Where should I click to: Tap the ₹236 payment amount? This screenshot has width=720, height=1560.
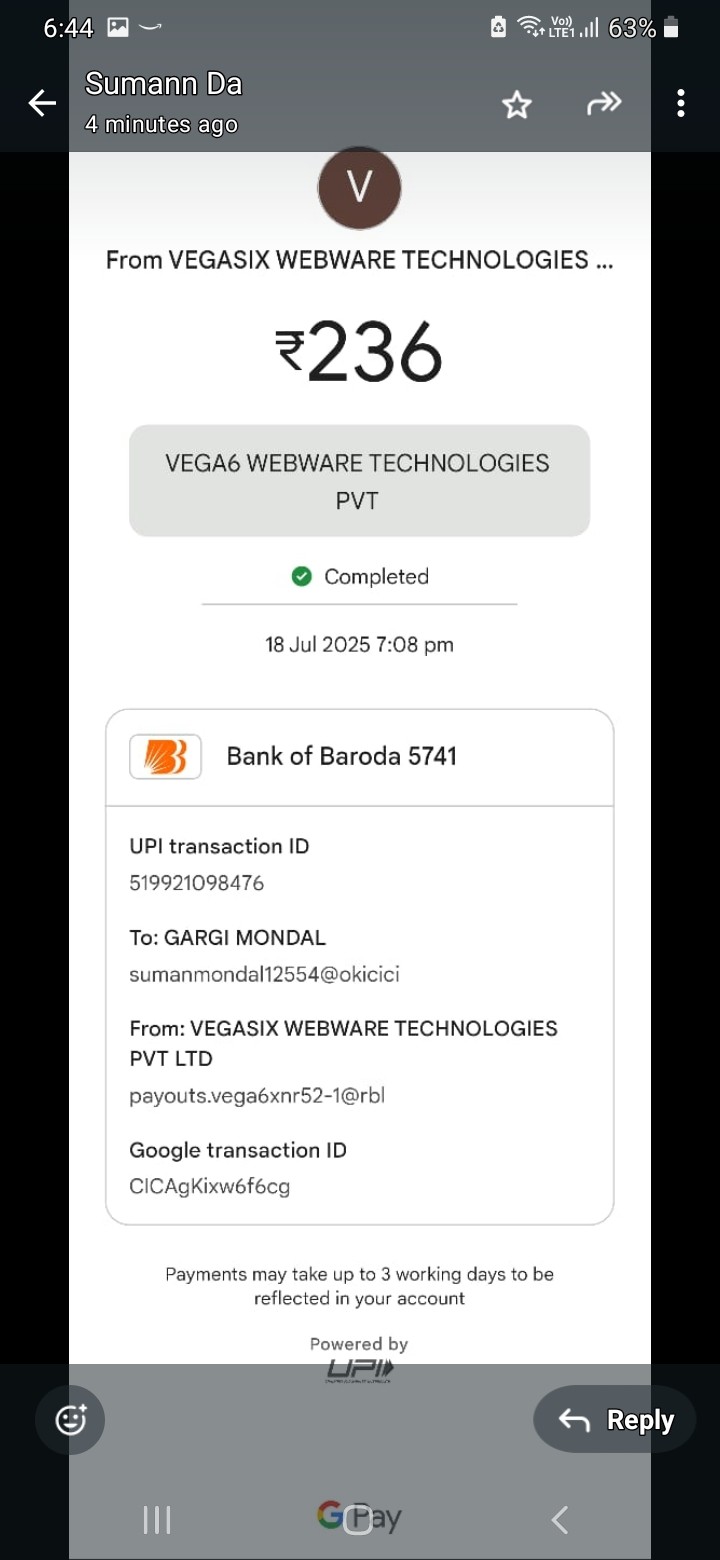359,352
